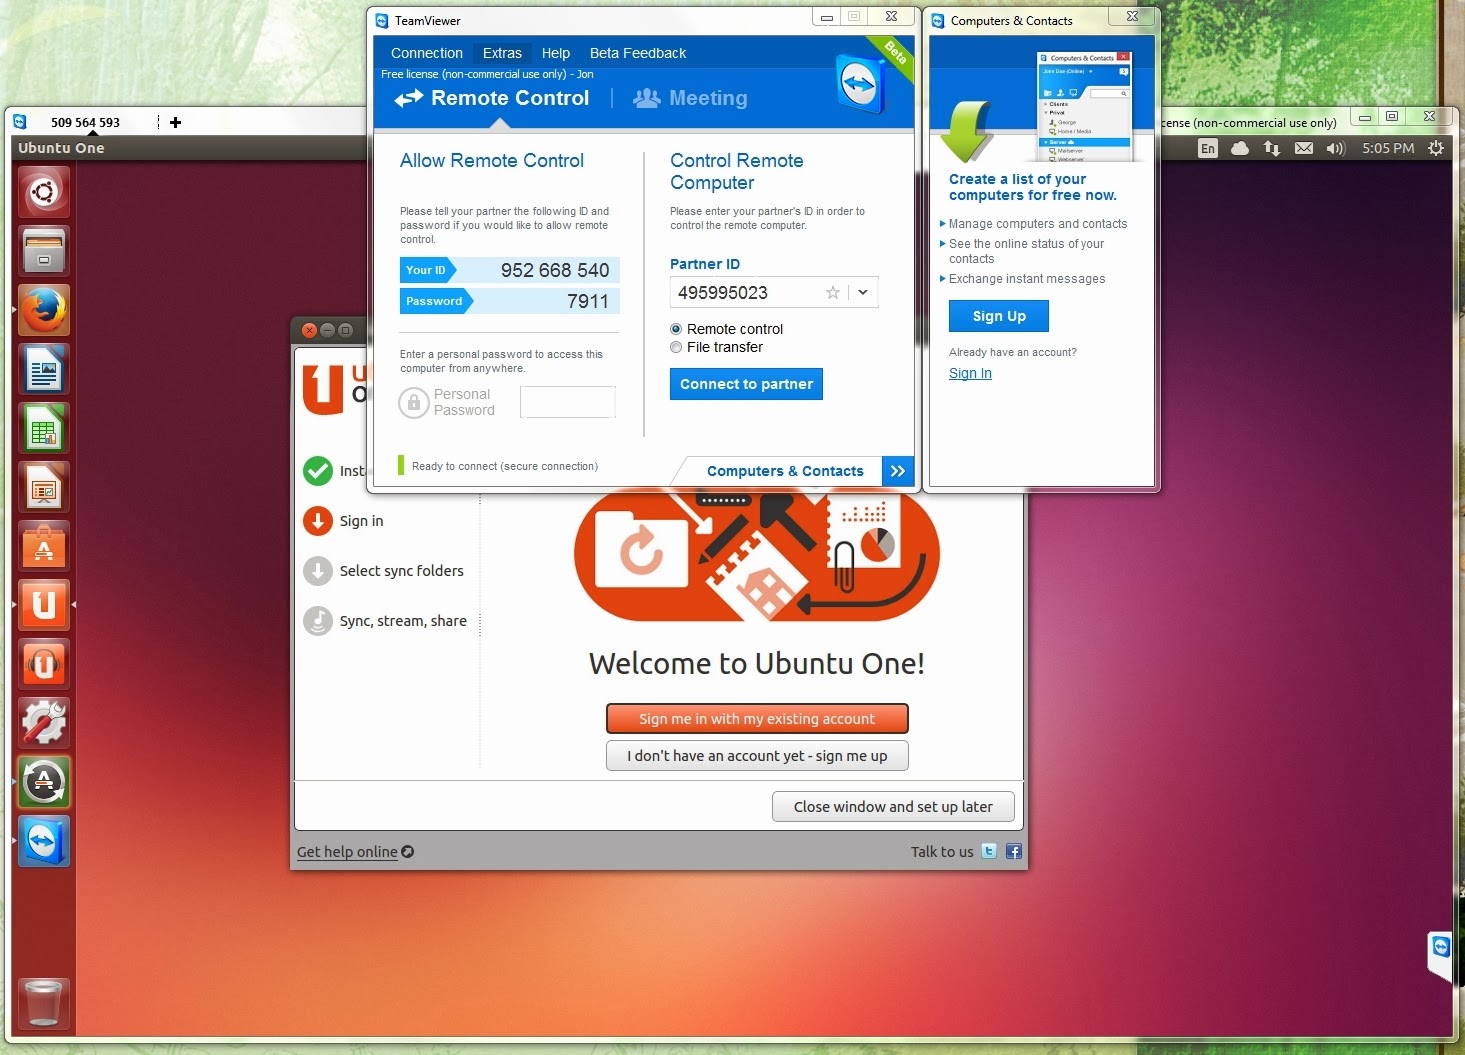
Task: Open the Extras menu
Action: 502,53
